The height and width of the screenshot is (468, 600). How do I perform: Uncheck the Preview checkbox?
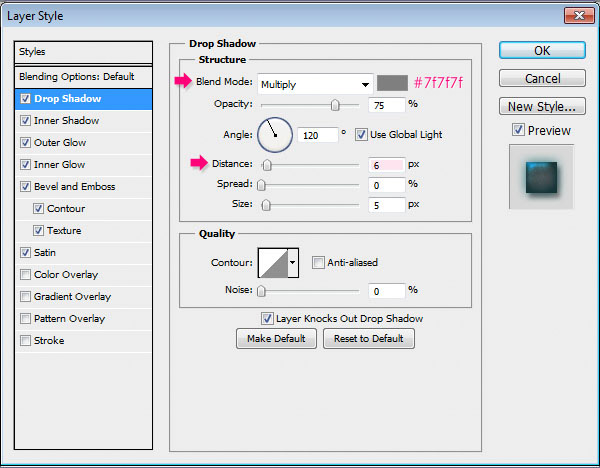(518, 130)
